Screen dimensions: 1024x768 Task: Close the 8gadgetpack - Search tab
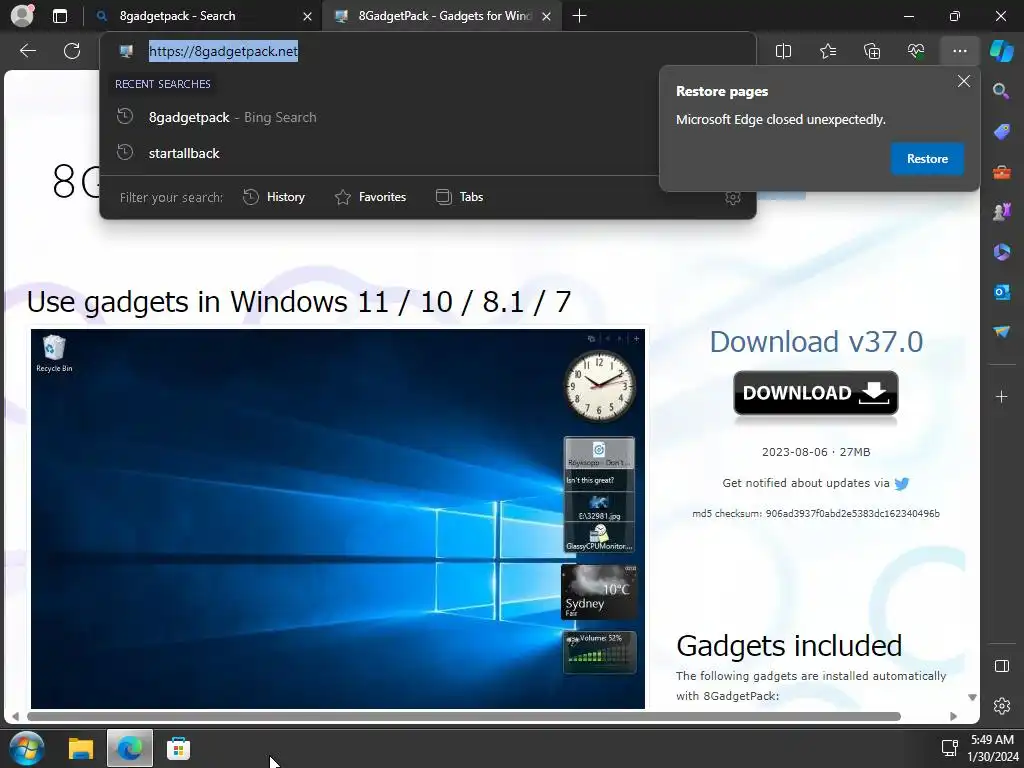click(x=307, y=16)
